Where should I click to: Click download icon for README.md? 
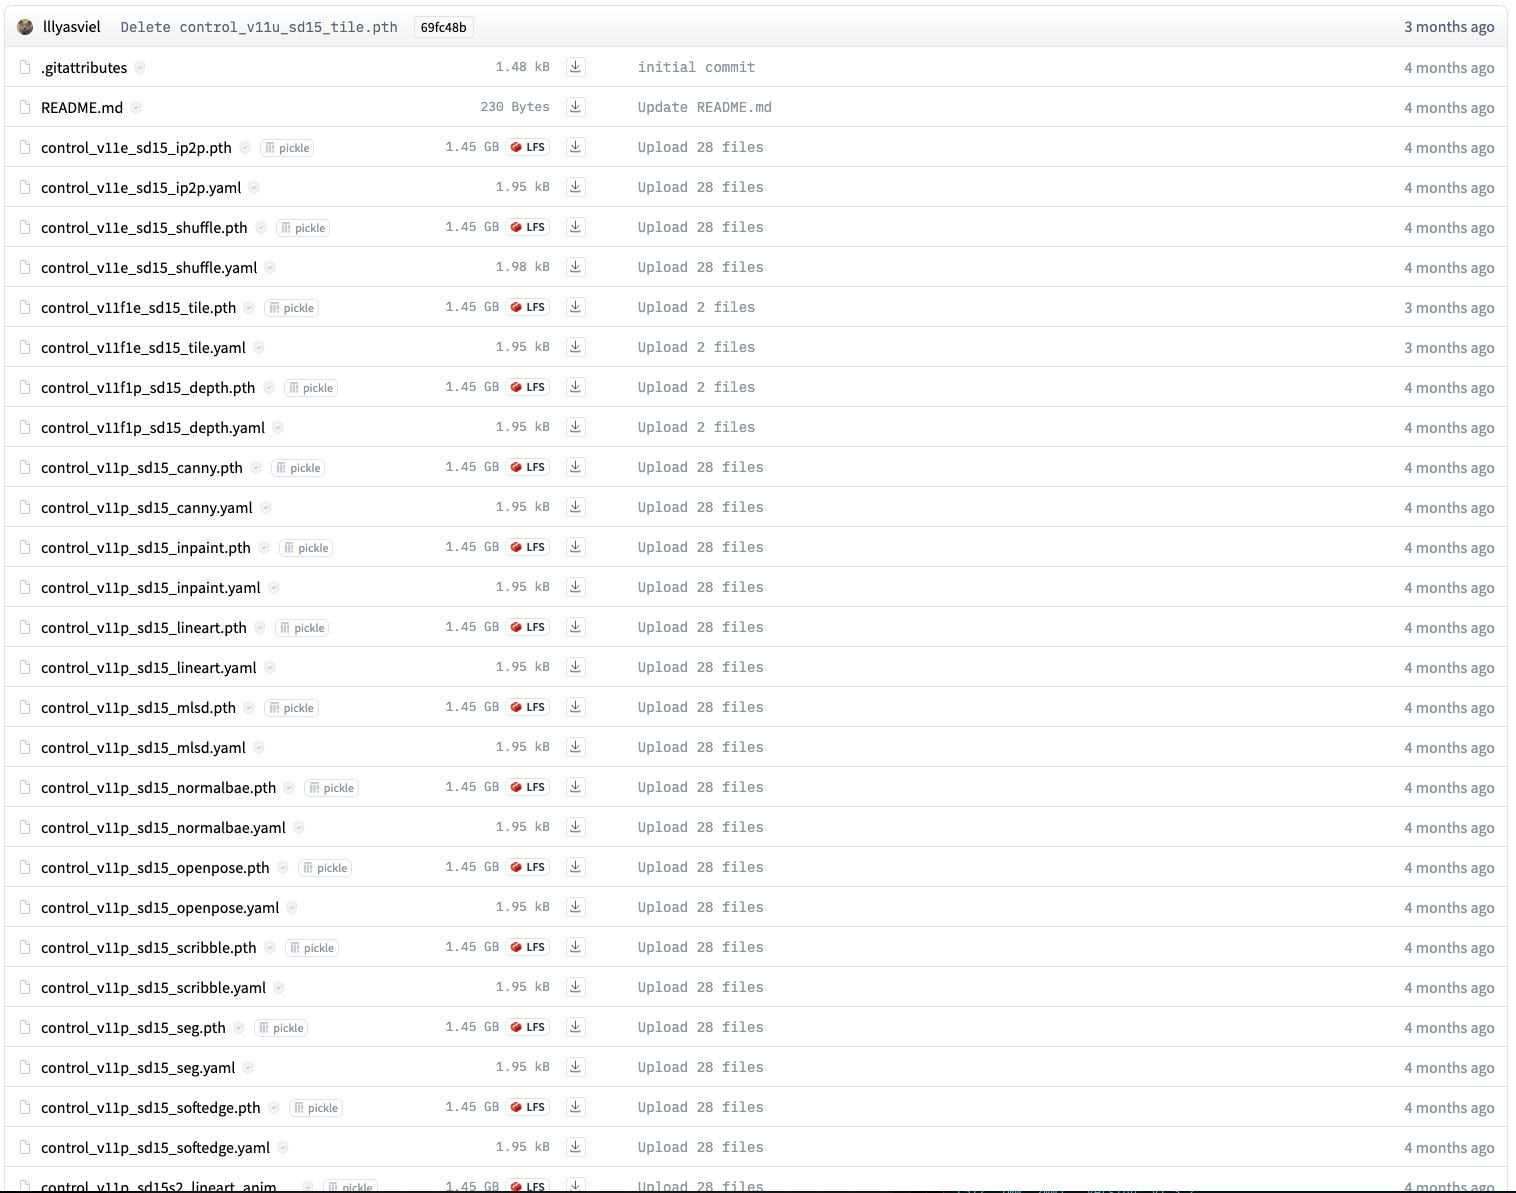point(575,107)
